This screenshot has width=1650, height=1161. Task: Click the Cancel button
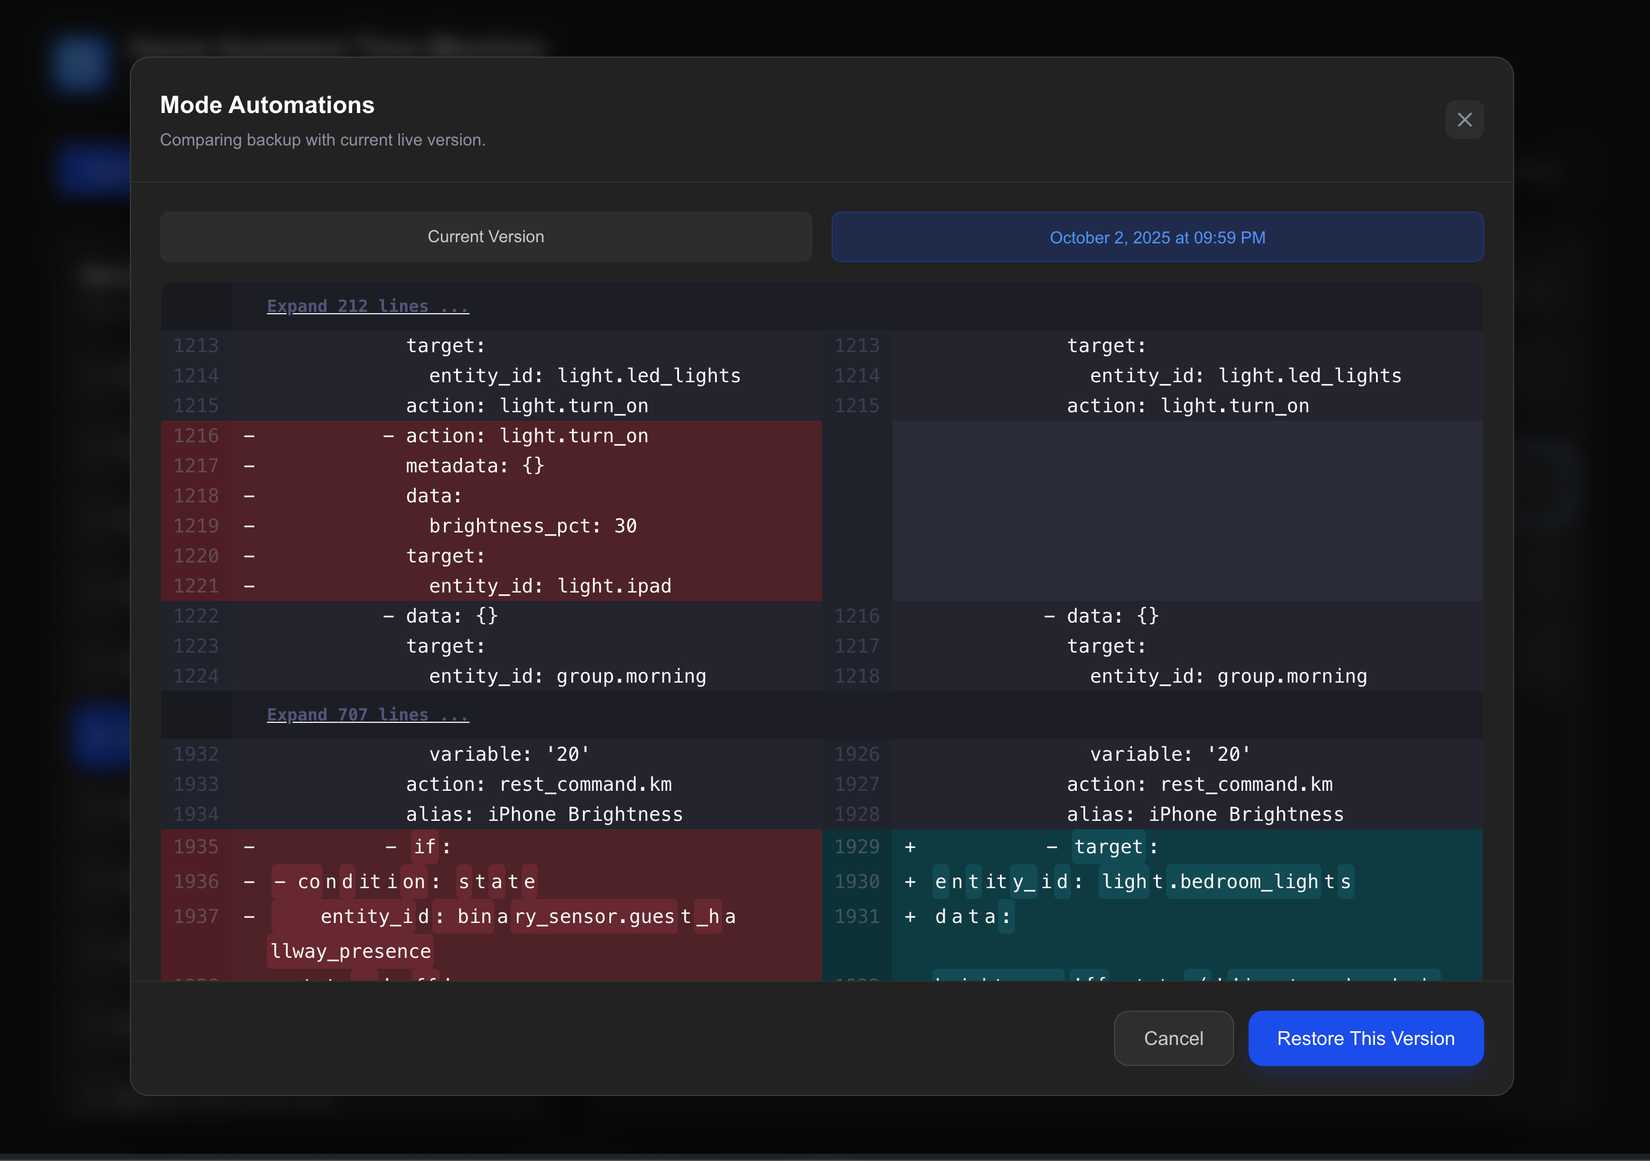1173,1038
